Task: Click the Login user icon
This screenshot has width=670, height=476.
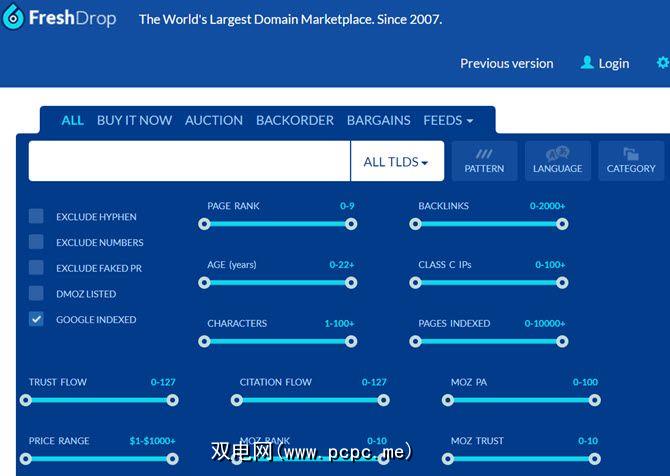Action: (x=587, y=62)
